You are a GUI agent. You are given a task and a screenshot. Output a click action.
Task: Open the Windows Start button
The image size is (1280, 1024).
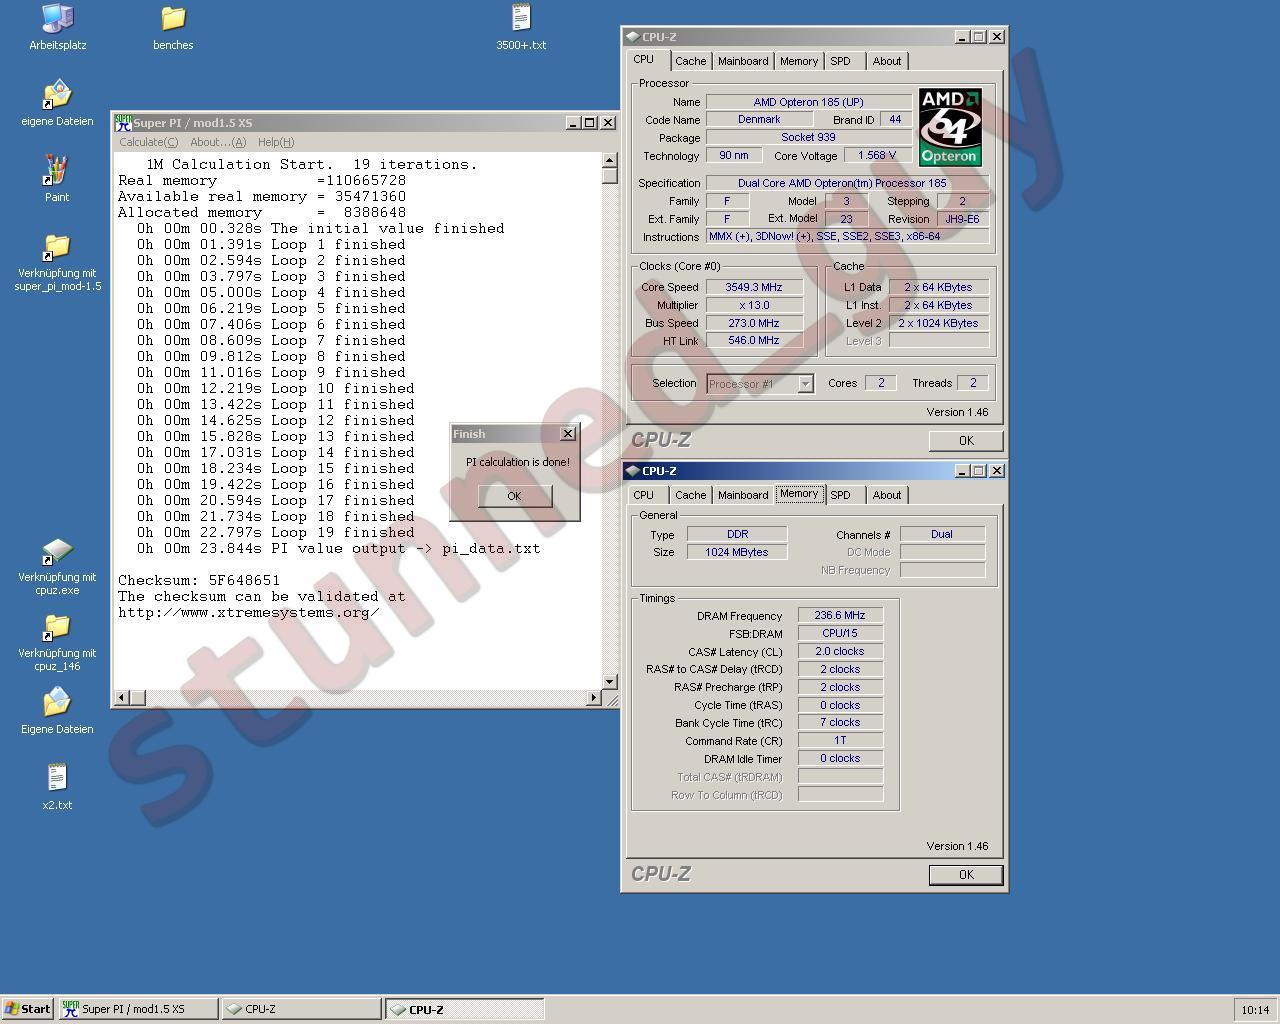tap(27, 1009)
